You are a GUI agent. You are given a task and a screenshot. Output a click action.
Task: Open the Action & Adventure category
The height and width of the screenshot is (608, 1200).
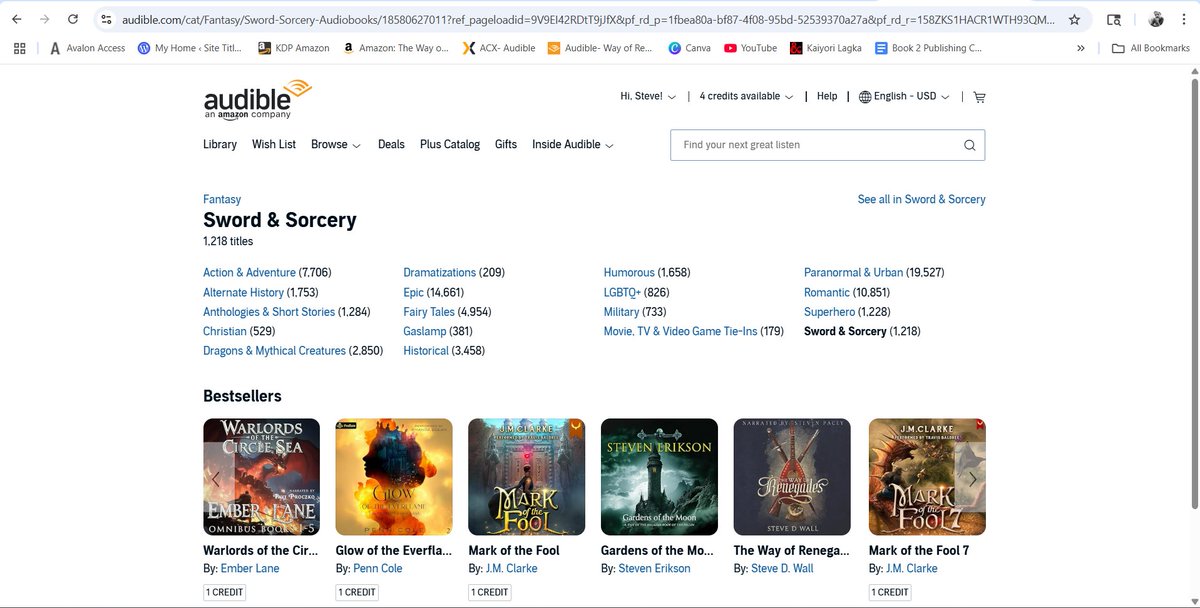(x=249, y=272)
